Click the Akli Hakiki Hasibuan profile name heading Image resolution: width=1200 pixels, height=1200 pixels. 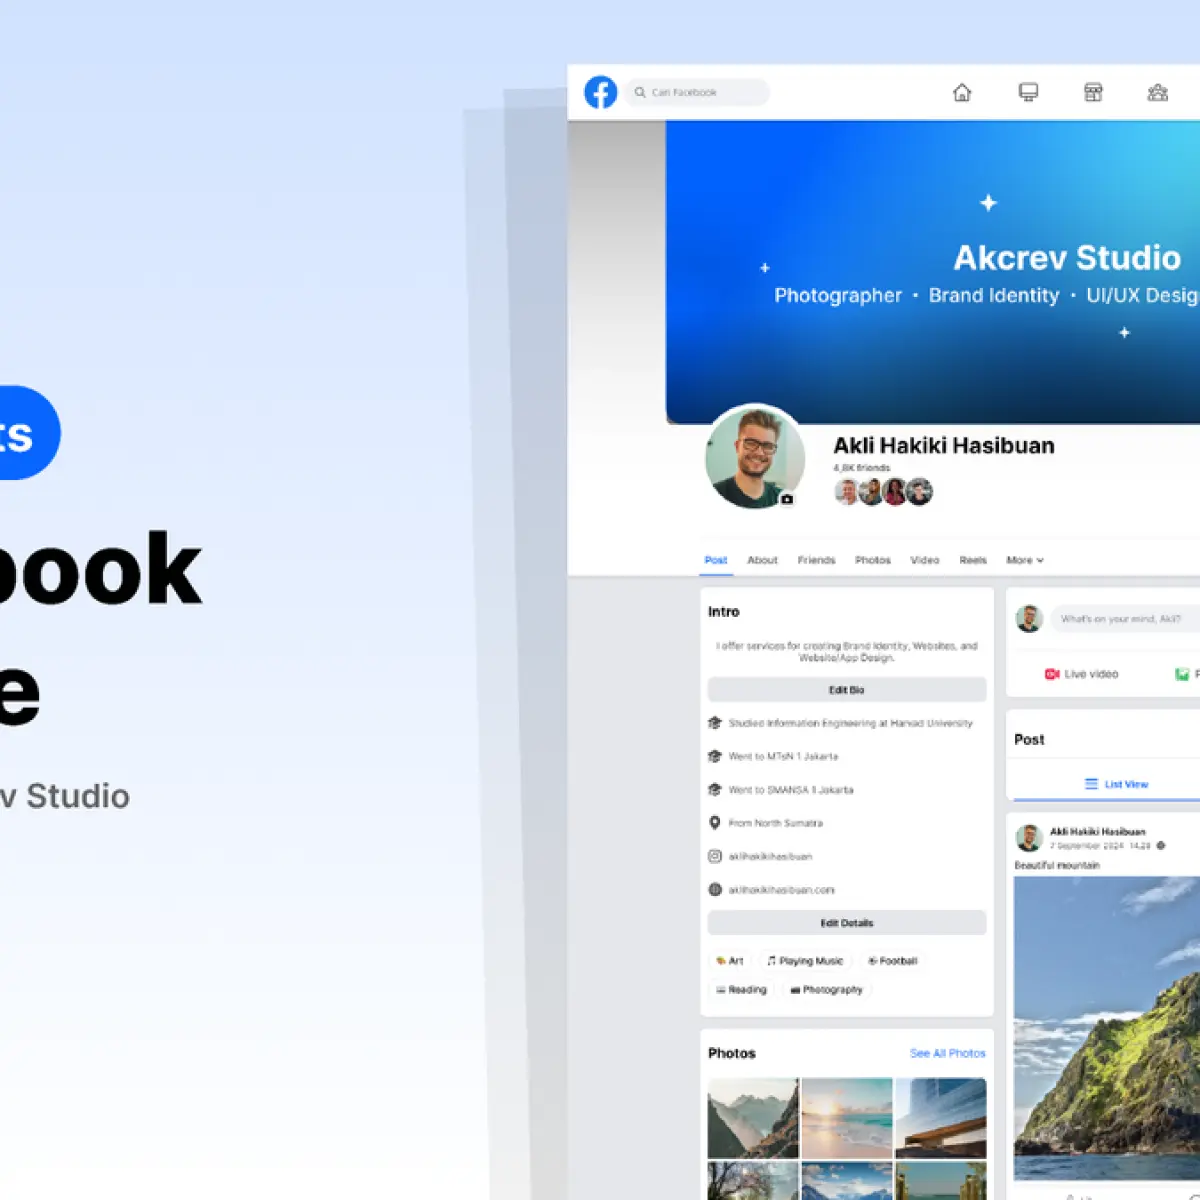point(944,446)
